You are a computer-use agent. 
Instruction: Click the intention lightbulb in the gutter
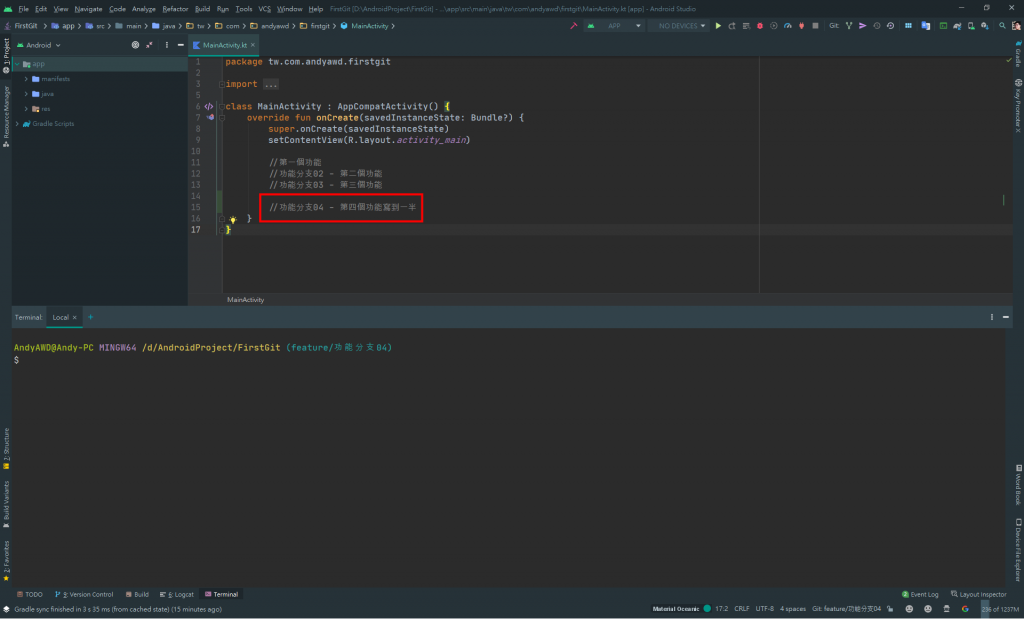pos(232,220)
